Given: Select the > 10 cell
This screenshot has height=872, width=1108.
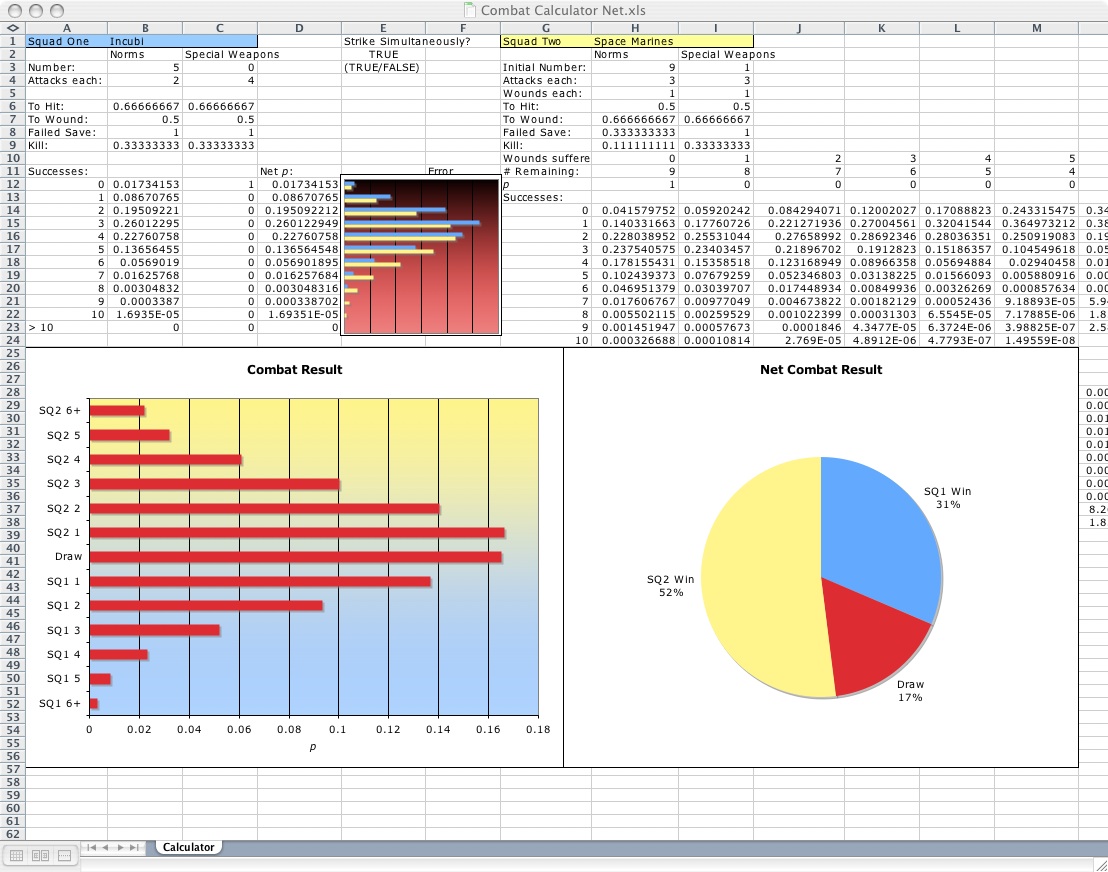Looking at the screenshot, I should click(x=66, y=327).
